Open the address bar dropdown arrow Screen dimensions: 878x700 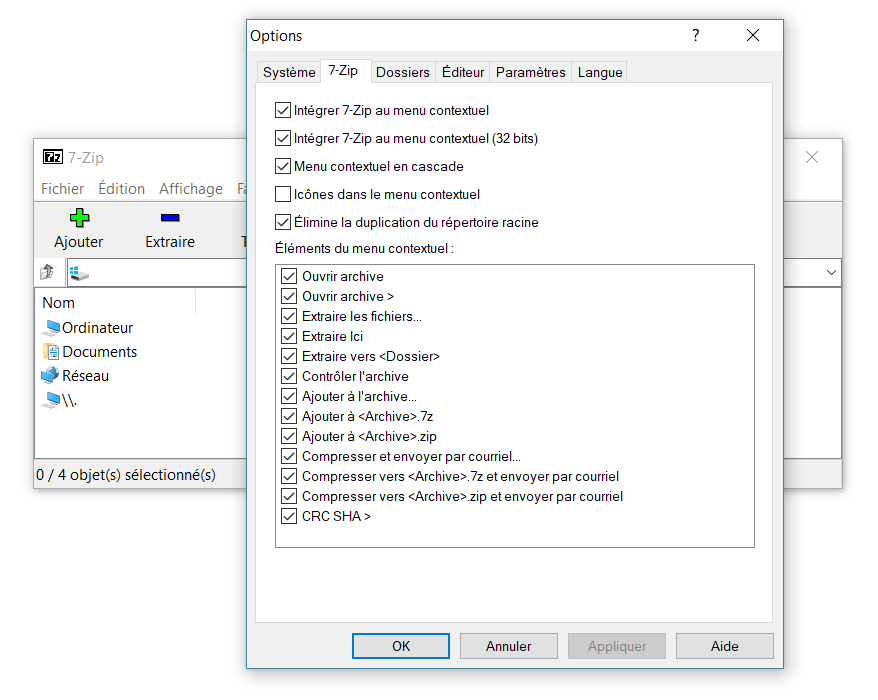(x=831, y=273)
